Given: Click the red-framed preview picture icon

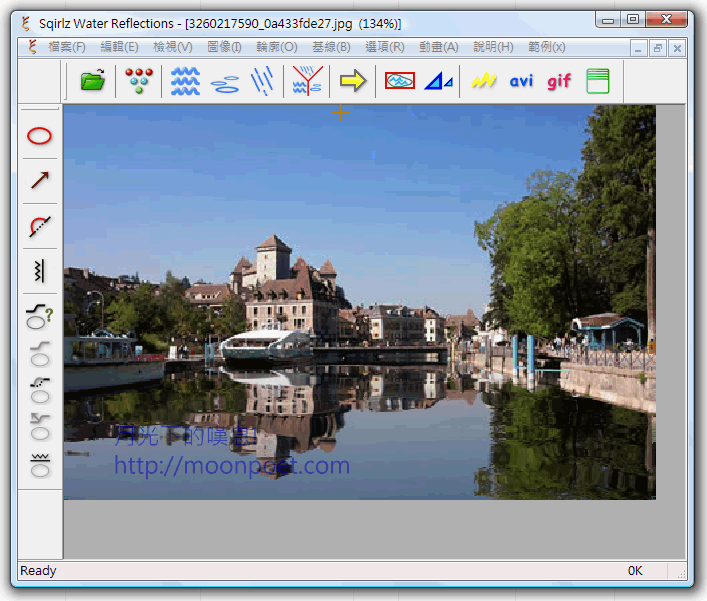Looking at the screenshot, I should 399,81.
